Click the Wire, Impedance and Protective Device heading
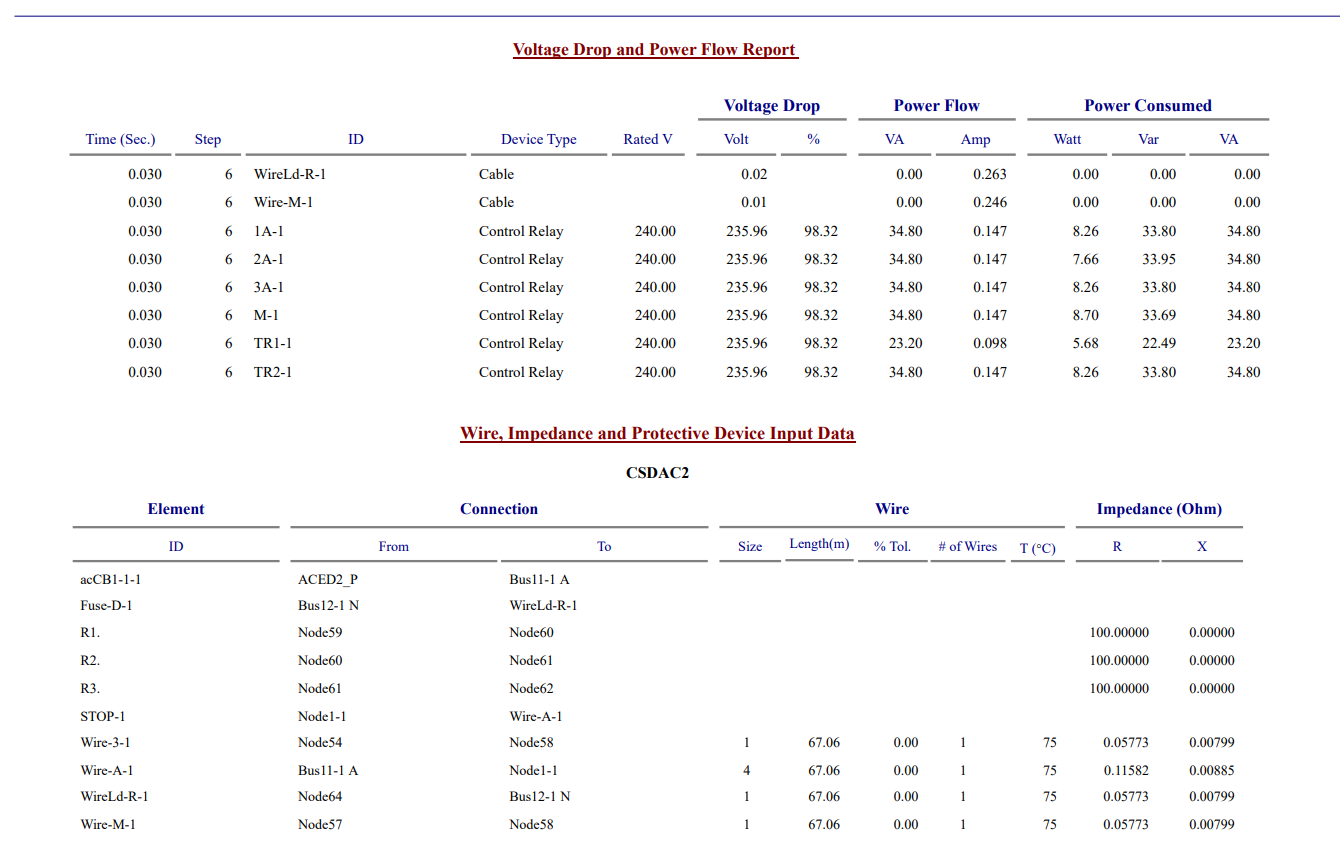The image size is (1340, 860). coord(657,434)
